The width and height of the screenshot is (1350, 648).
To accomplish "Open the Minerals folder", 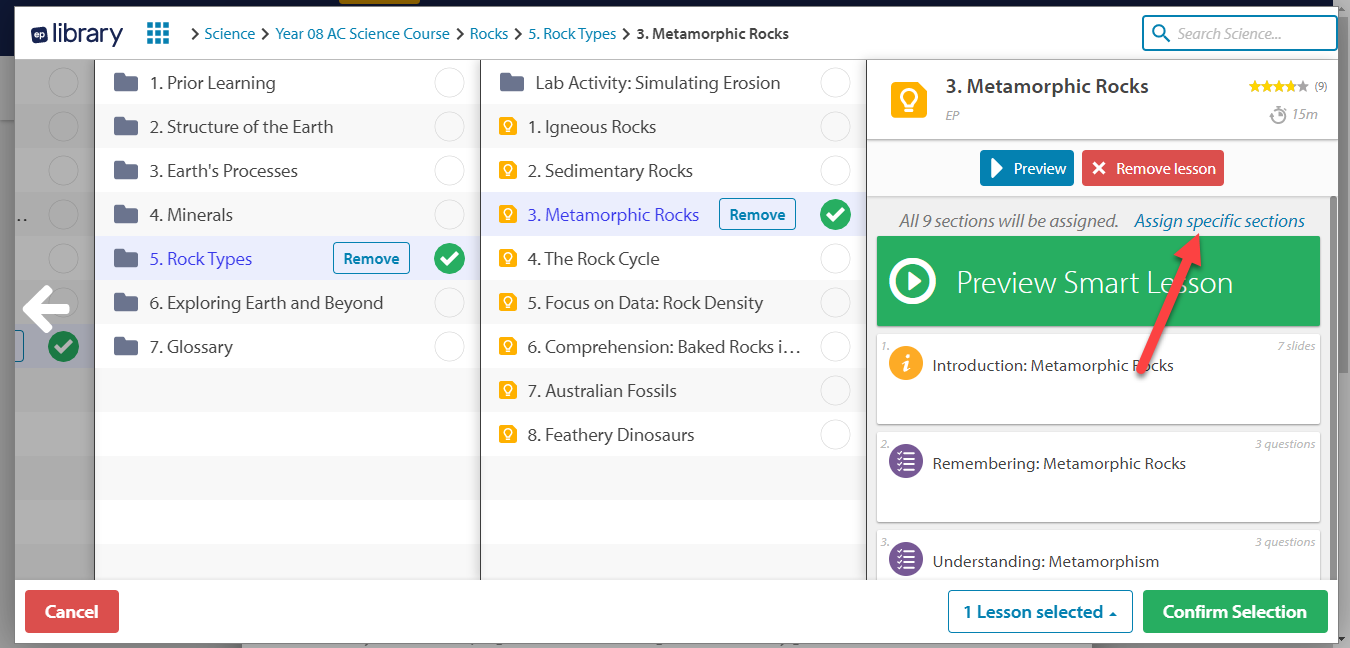I will click(199, 215).
